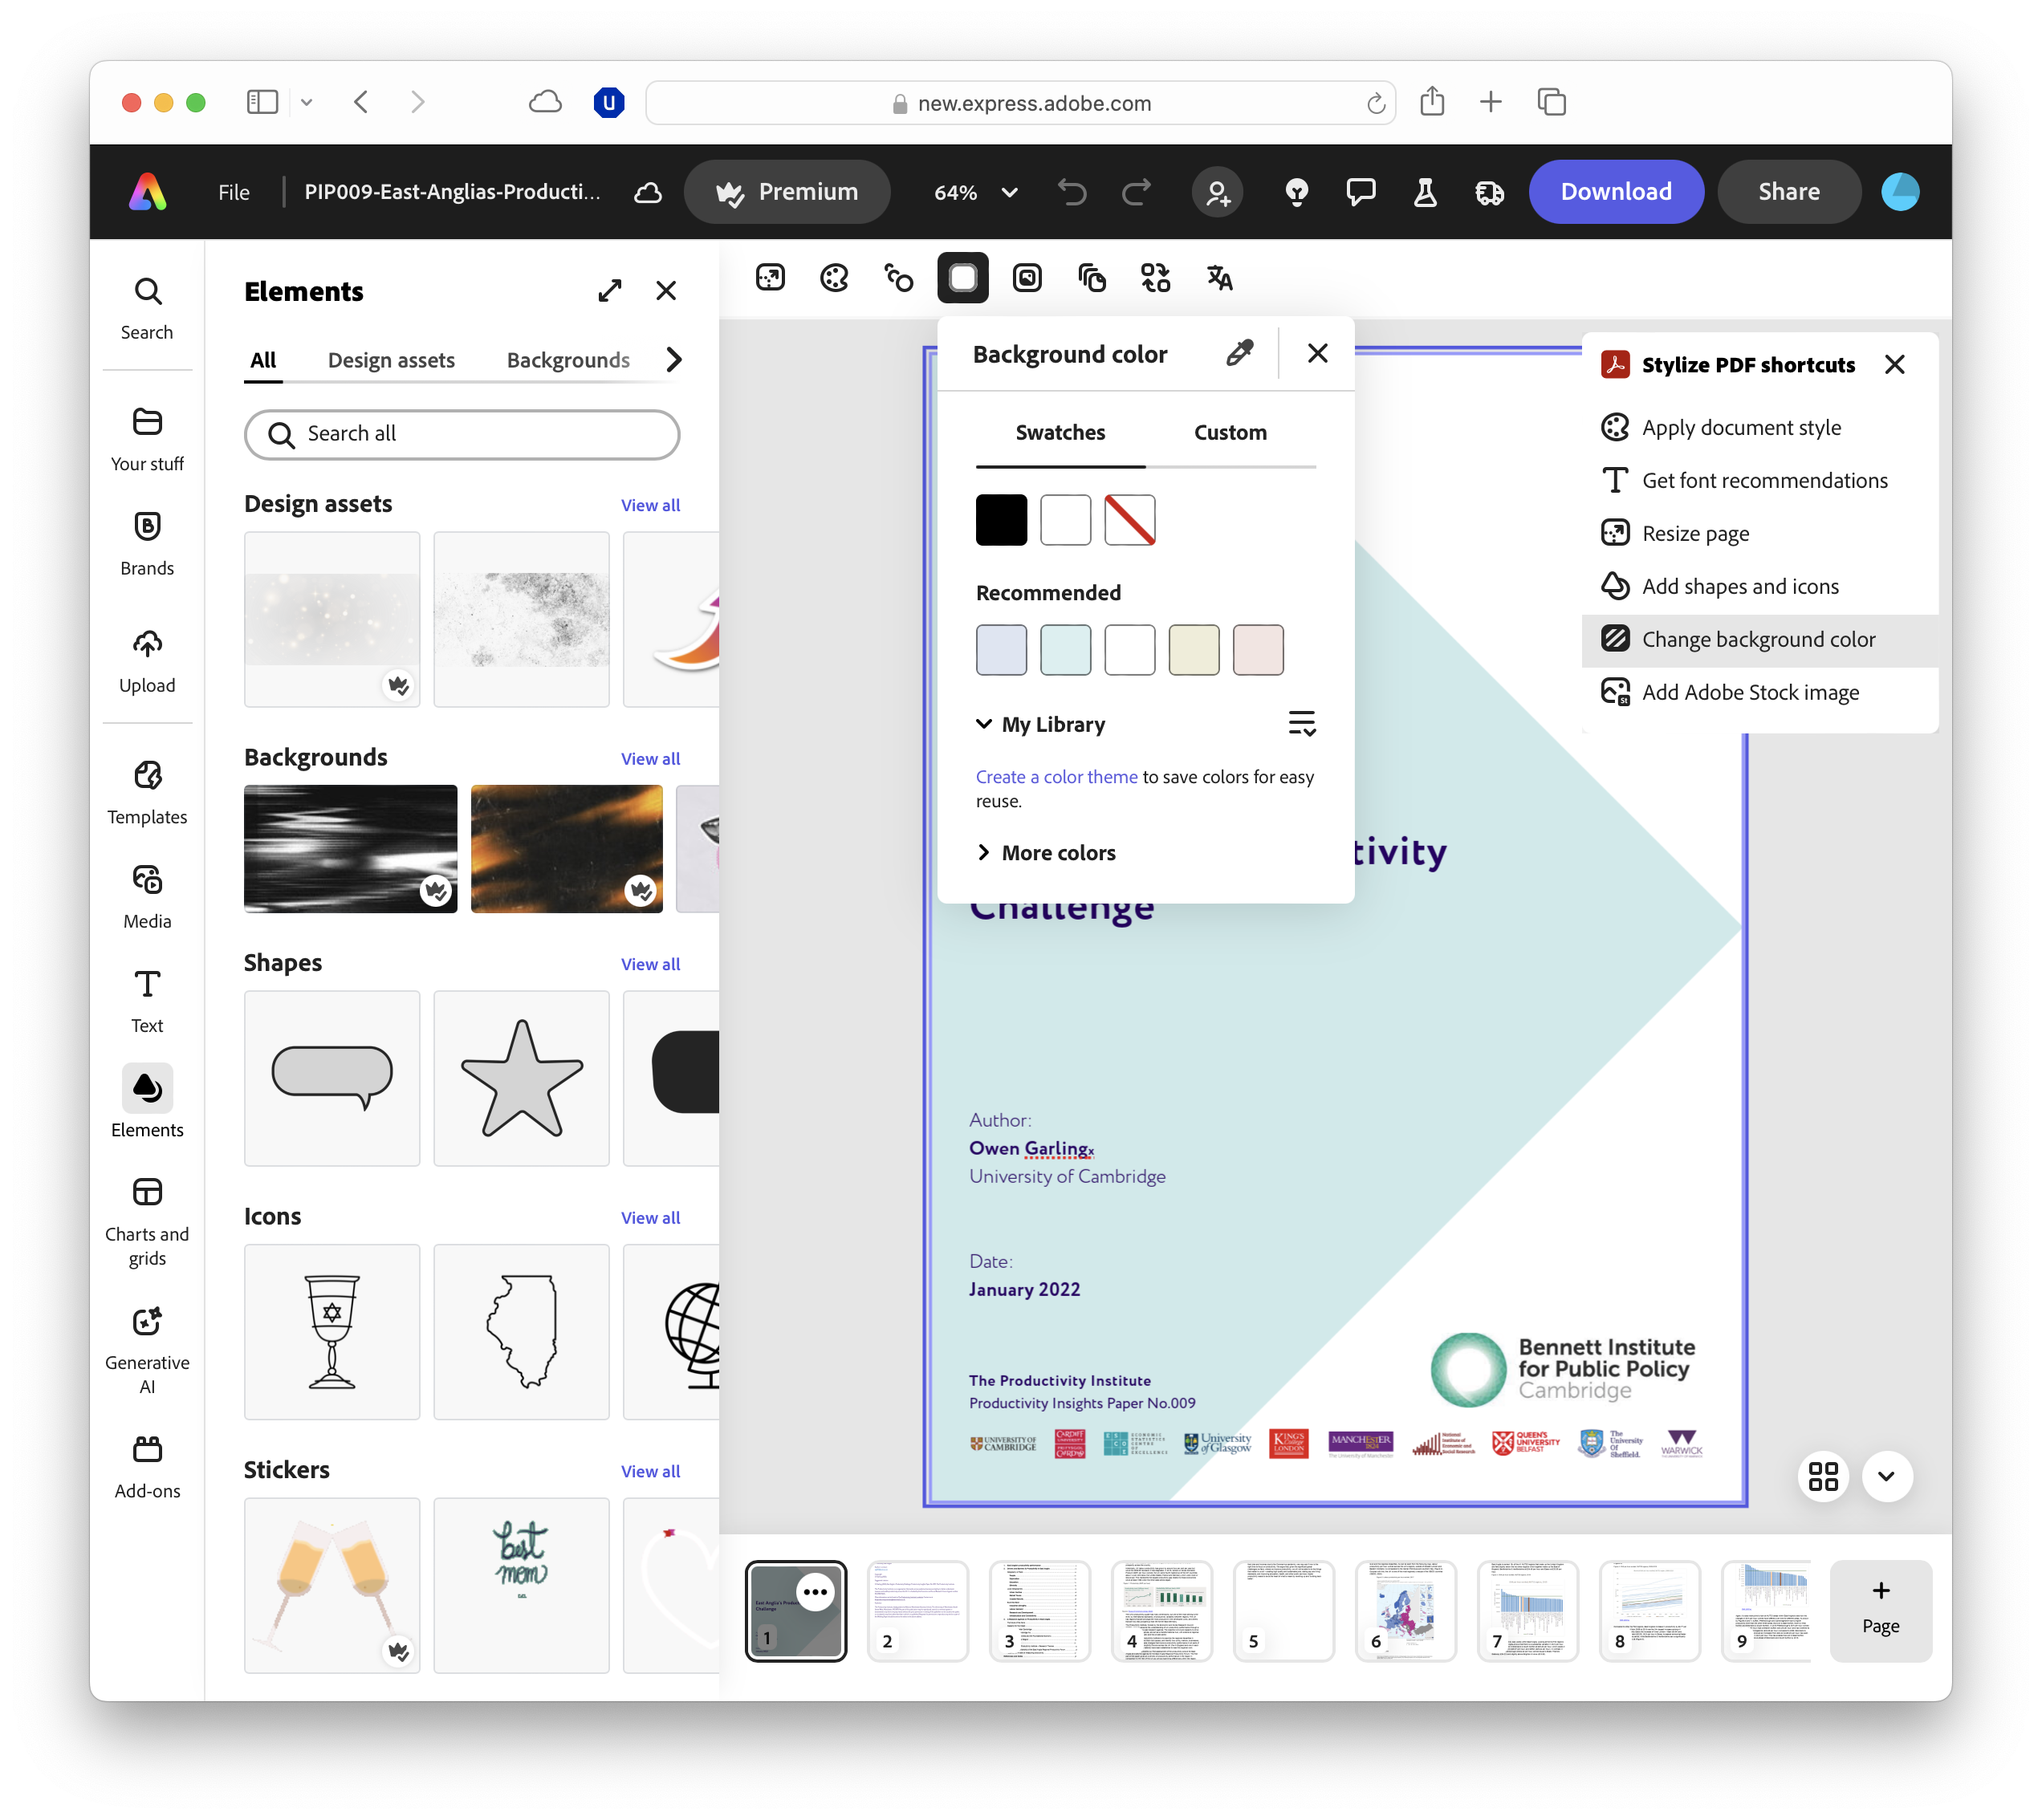
Task: Click the Translate toolbar icon
Action: click(x=1219, y=278)
